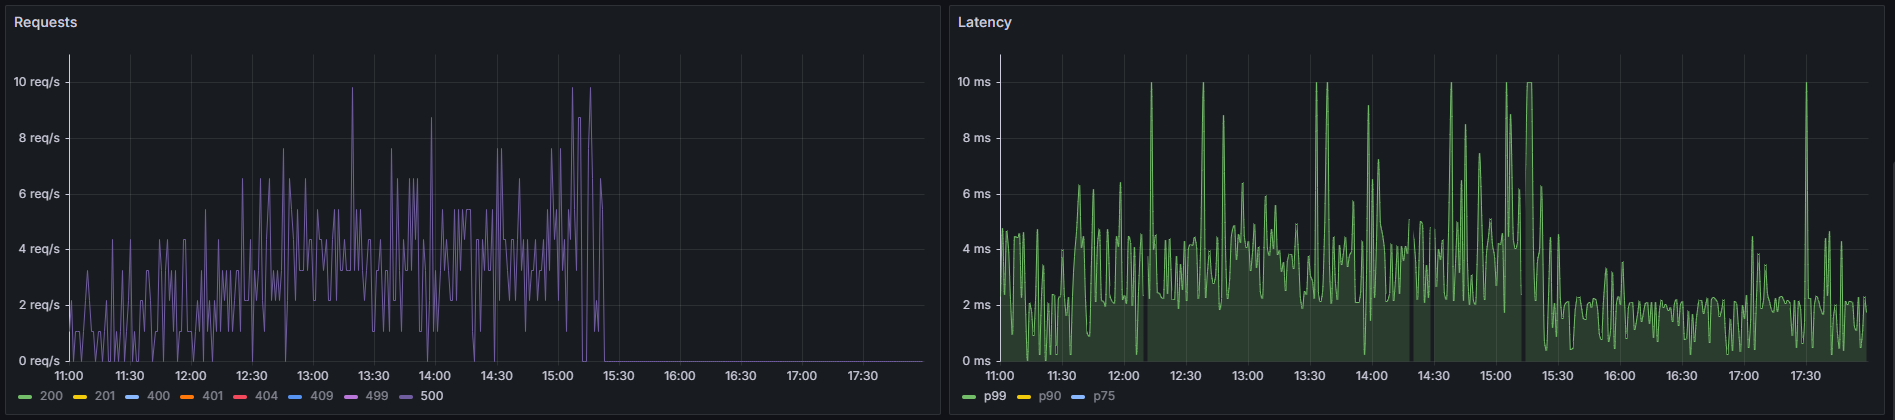Click the 11:00 tick in Requests chart
The image size is (1895, 420).
pyautogui.click(x=69, y=376)
